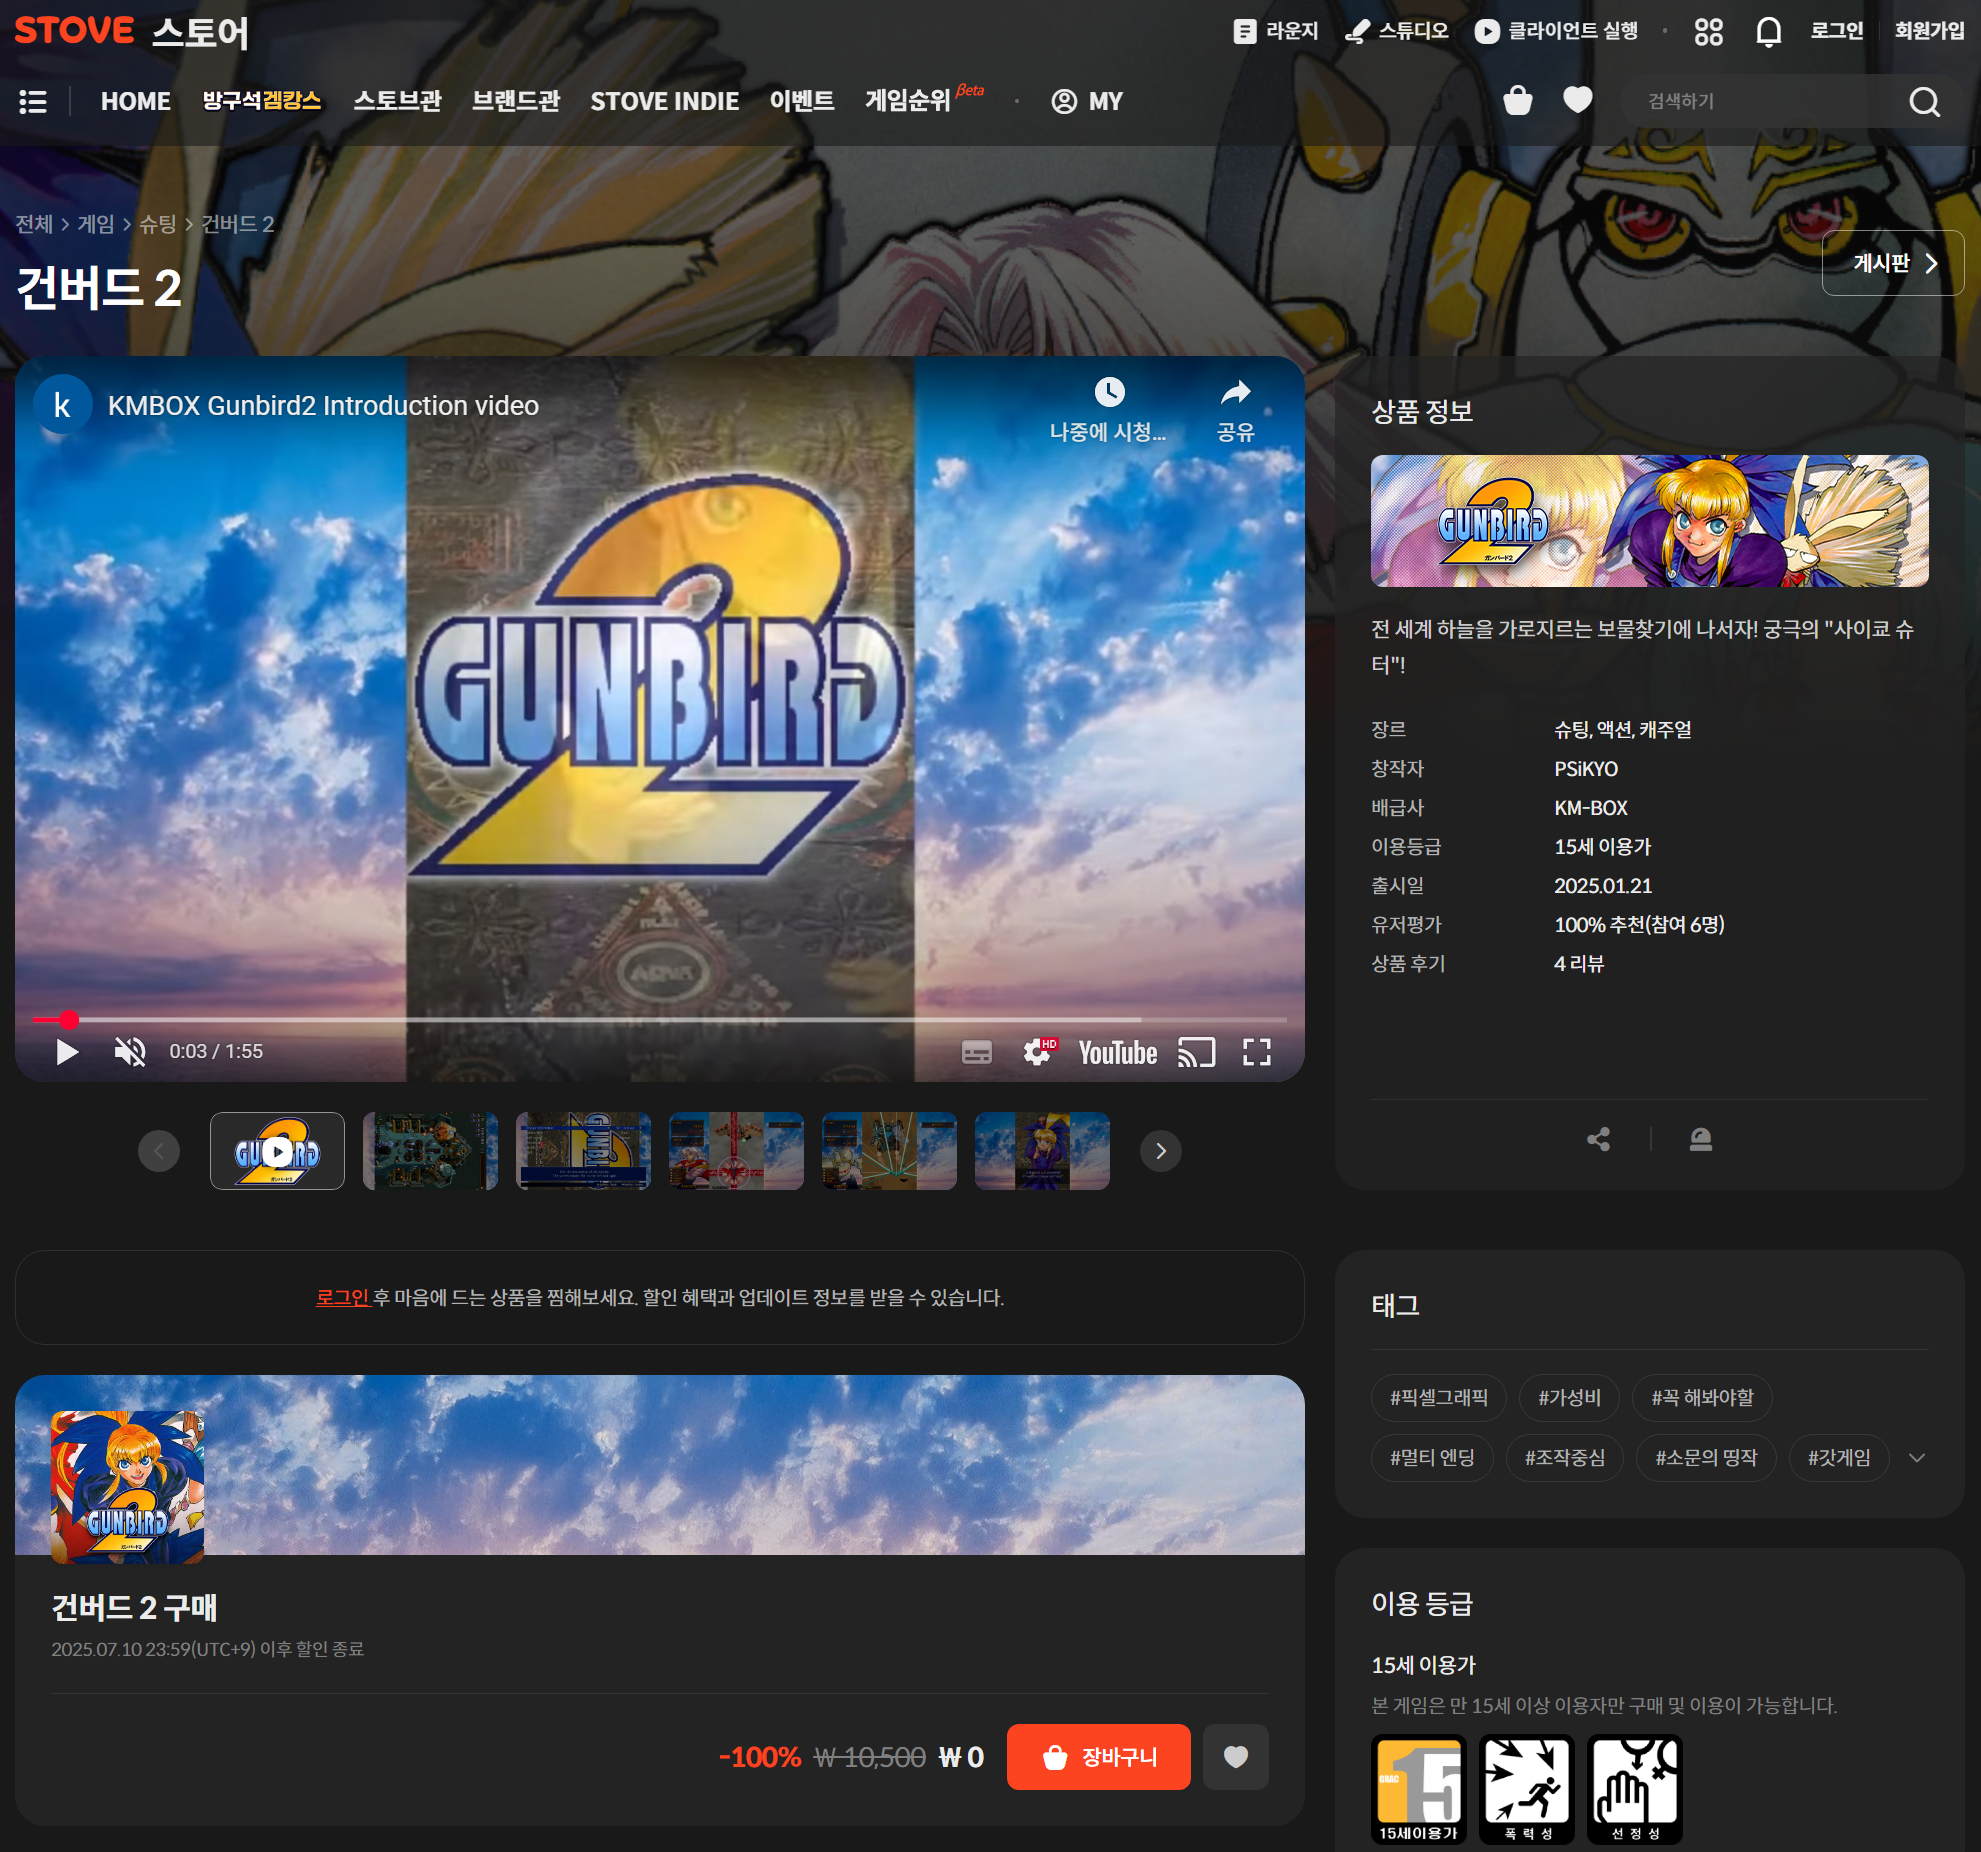Open the YouTube logo link
Viewport: 1981px width, 1852px height.
coord(1117,1053)
